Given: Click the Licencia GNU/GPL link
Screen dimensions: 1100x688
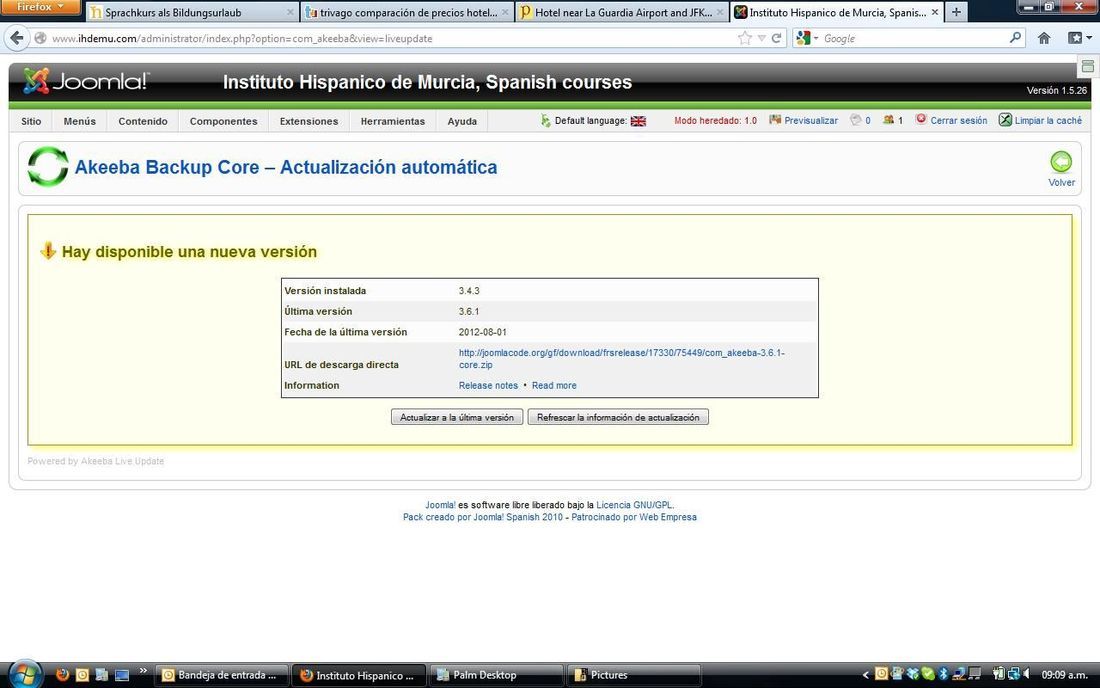Looking at the screenshot, I should (634, 505).
